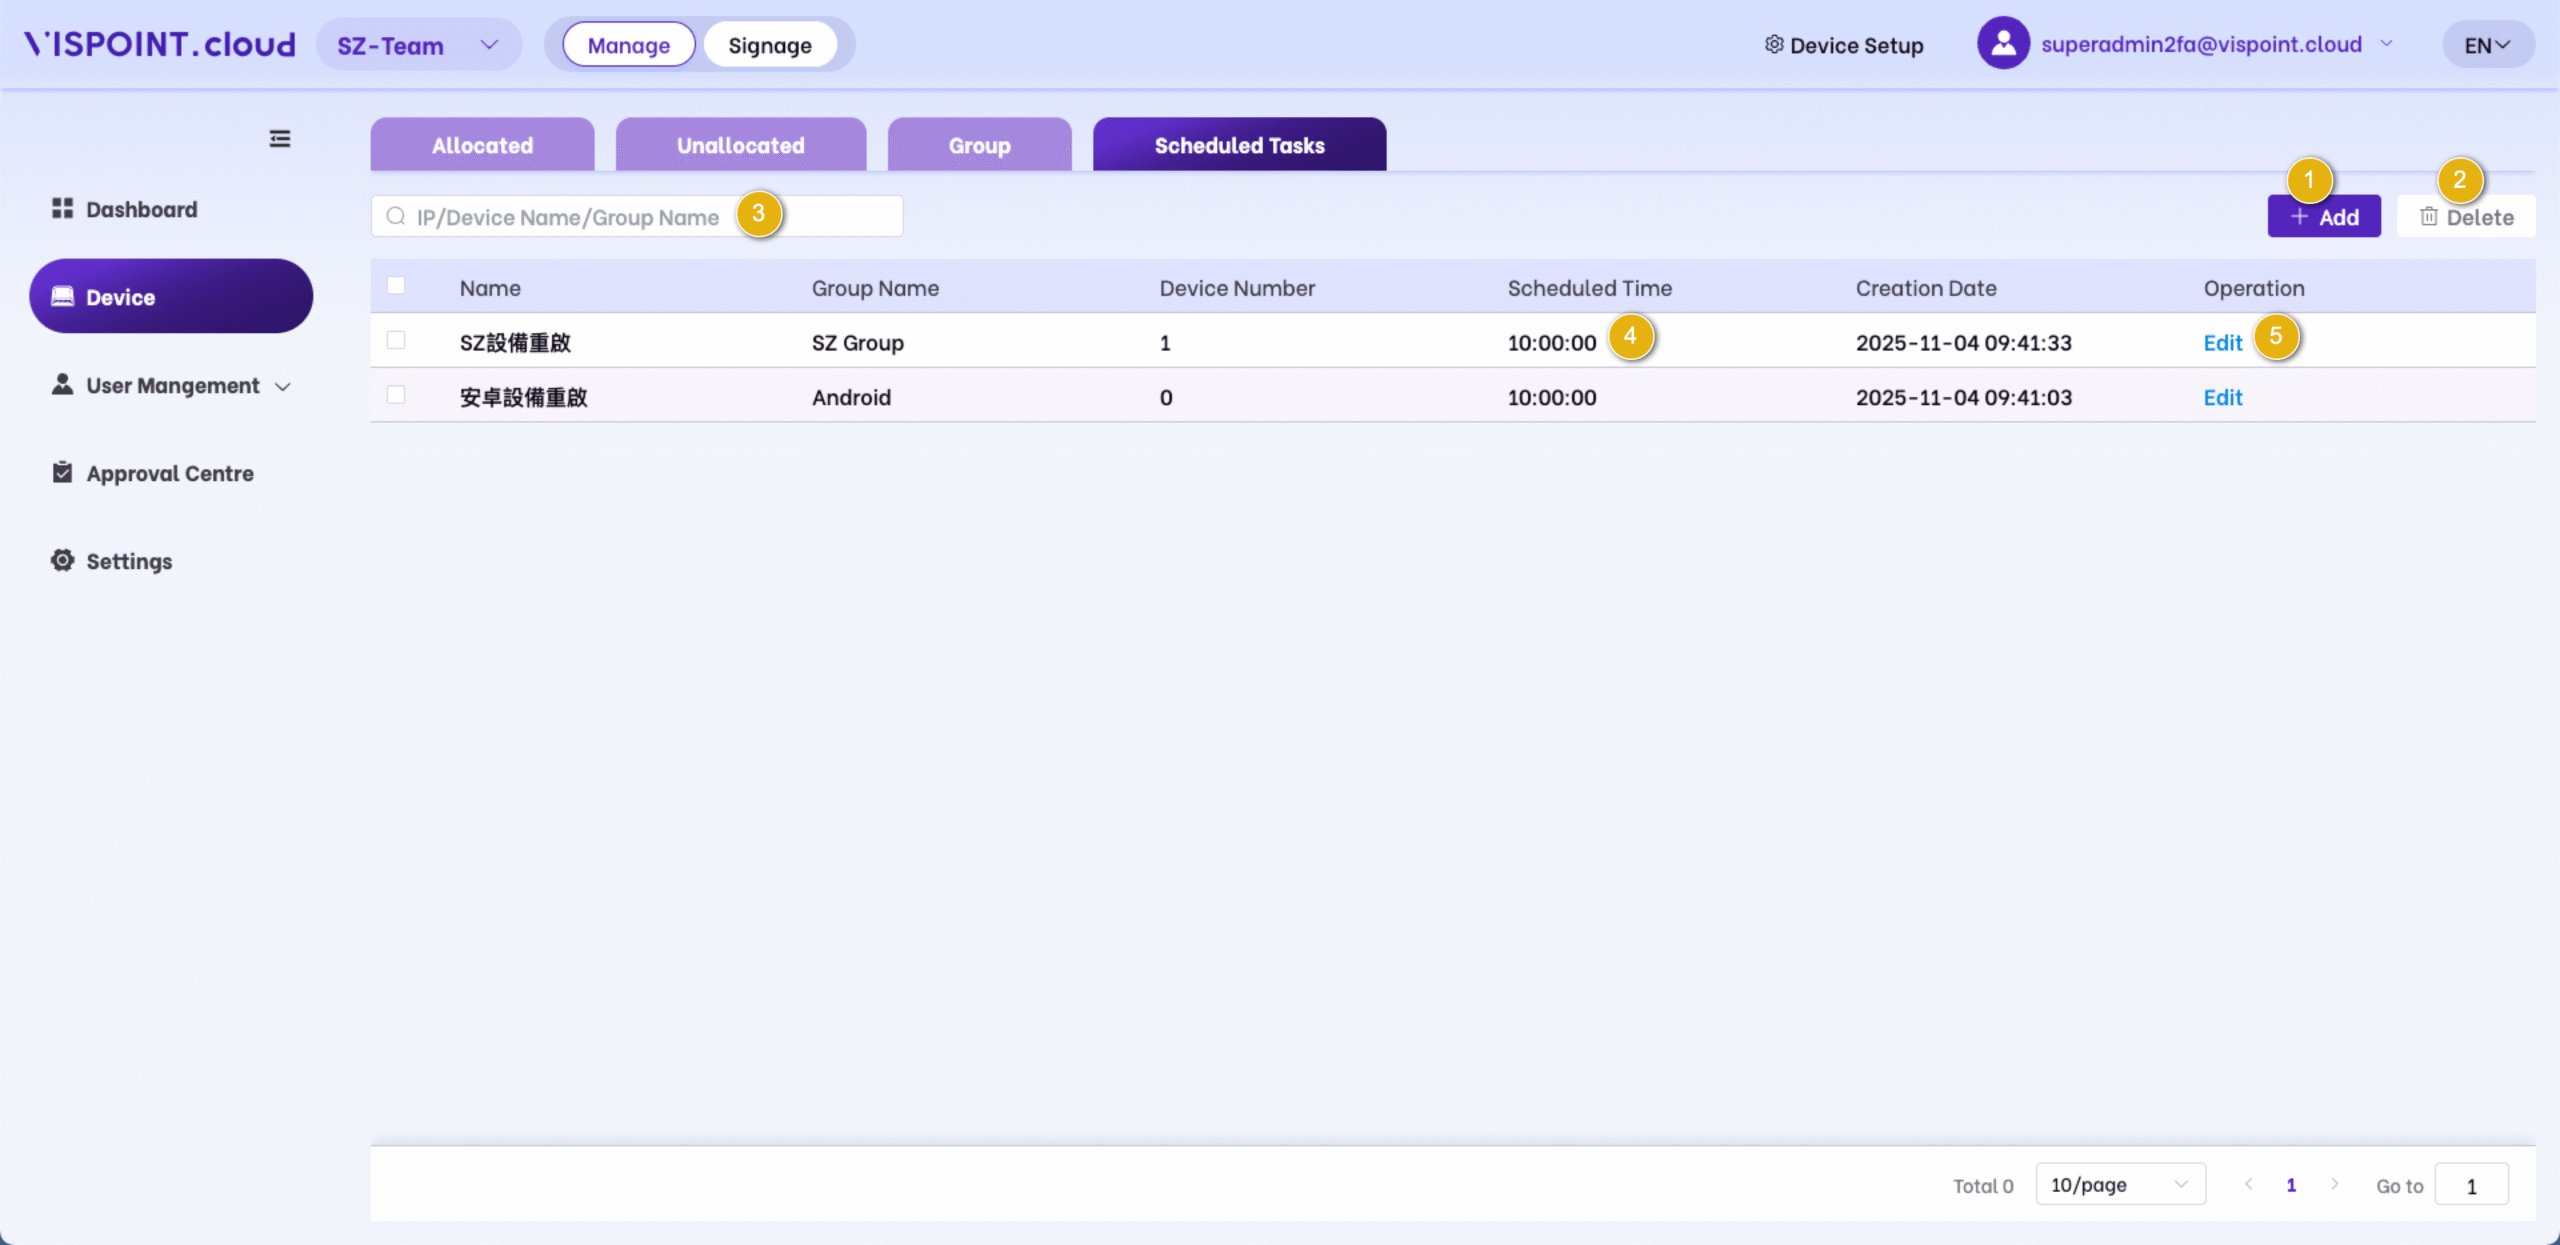This screenshot has height=1245, width=2560.
Task: Check the 安卓設備重啟 row checkbox
Action: point(396,395)
